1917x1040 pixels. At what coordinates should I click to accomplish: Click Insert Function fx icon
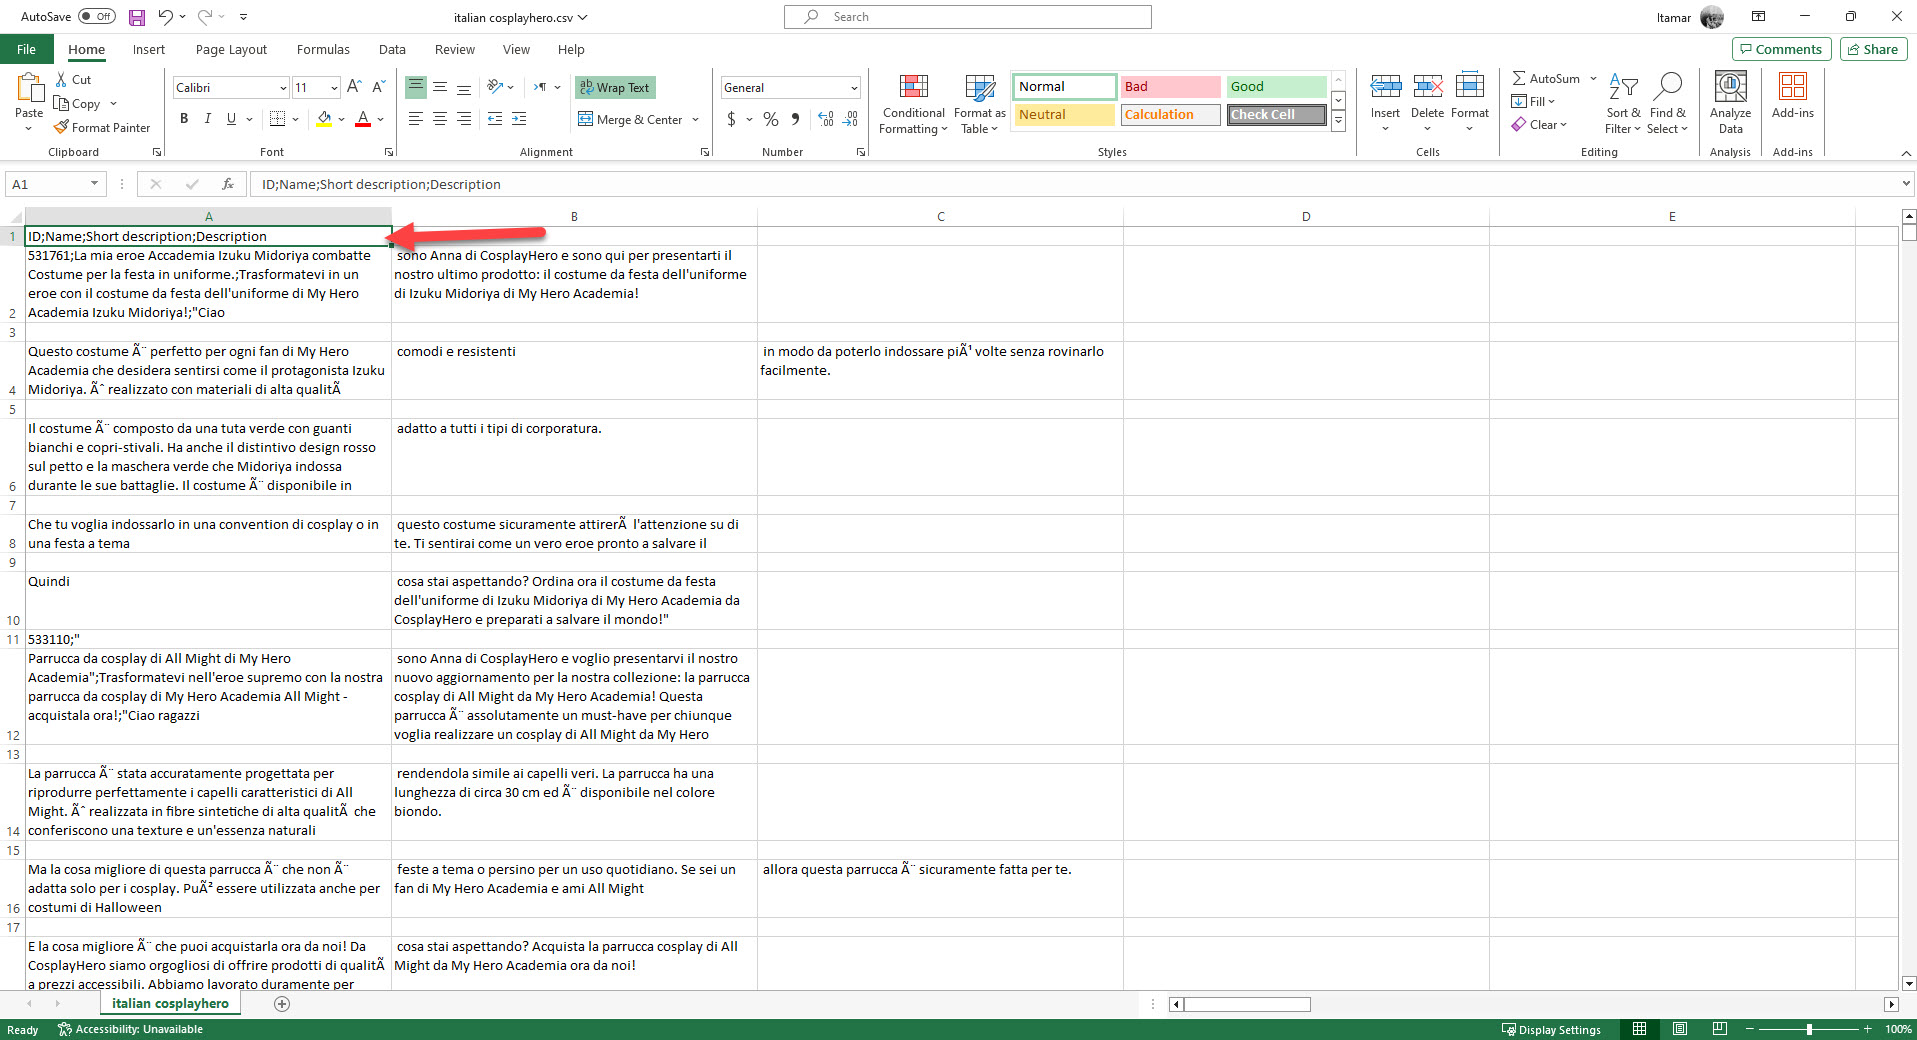click(x=228, y=184)
